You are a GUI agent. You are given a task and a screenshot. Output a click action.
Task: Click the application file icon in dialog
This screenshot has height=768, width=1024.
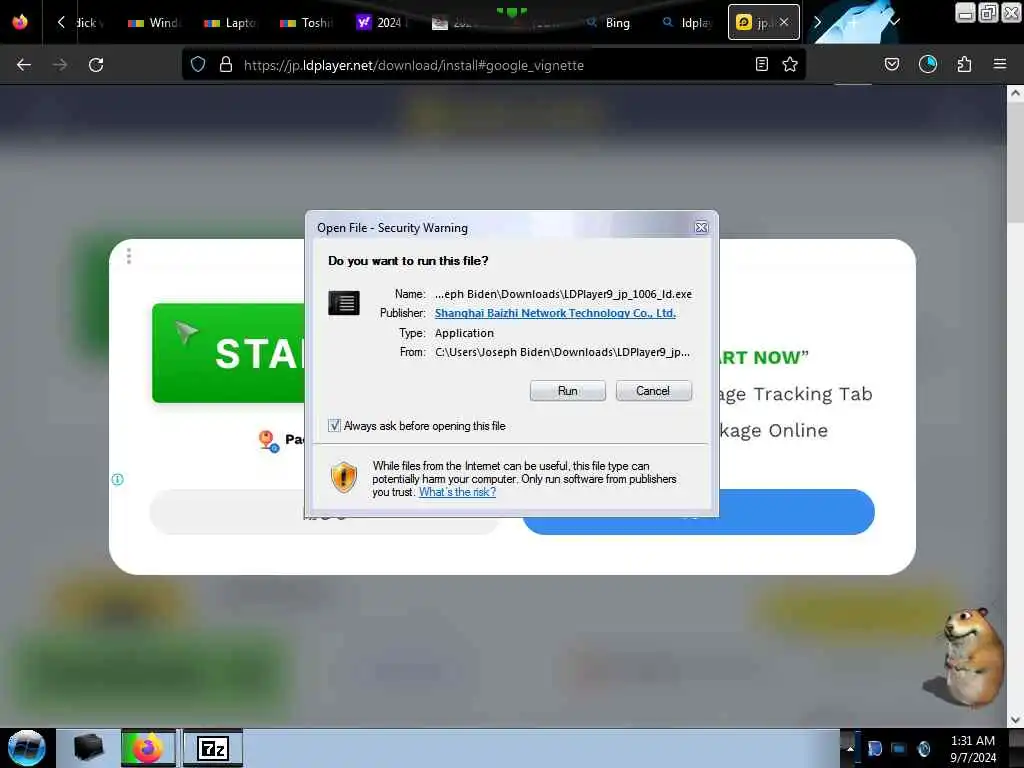pos(344,303)
